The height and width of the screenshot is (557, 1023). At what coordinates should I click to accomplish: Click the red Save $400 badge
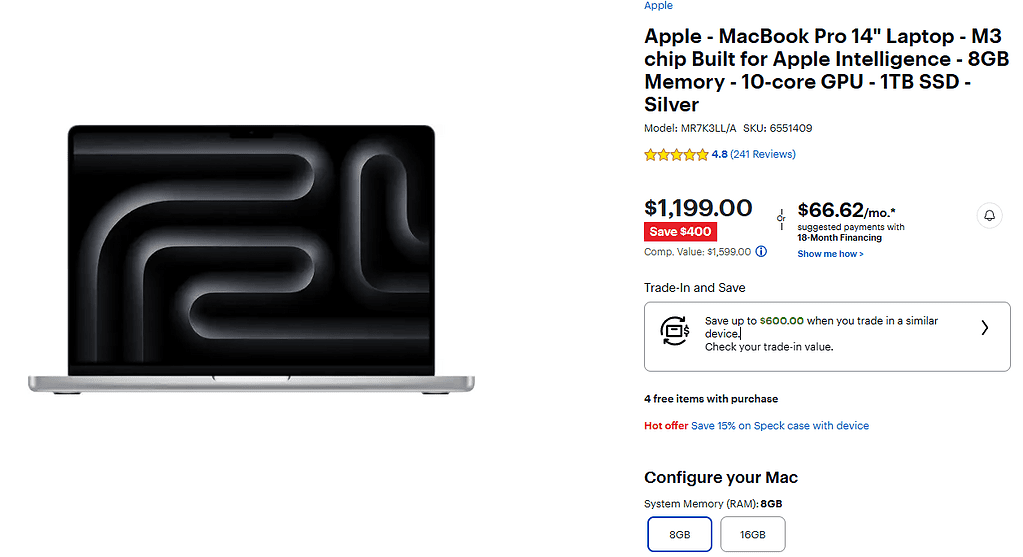(680, 232)
